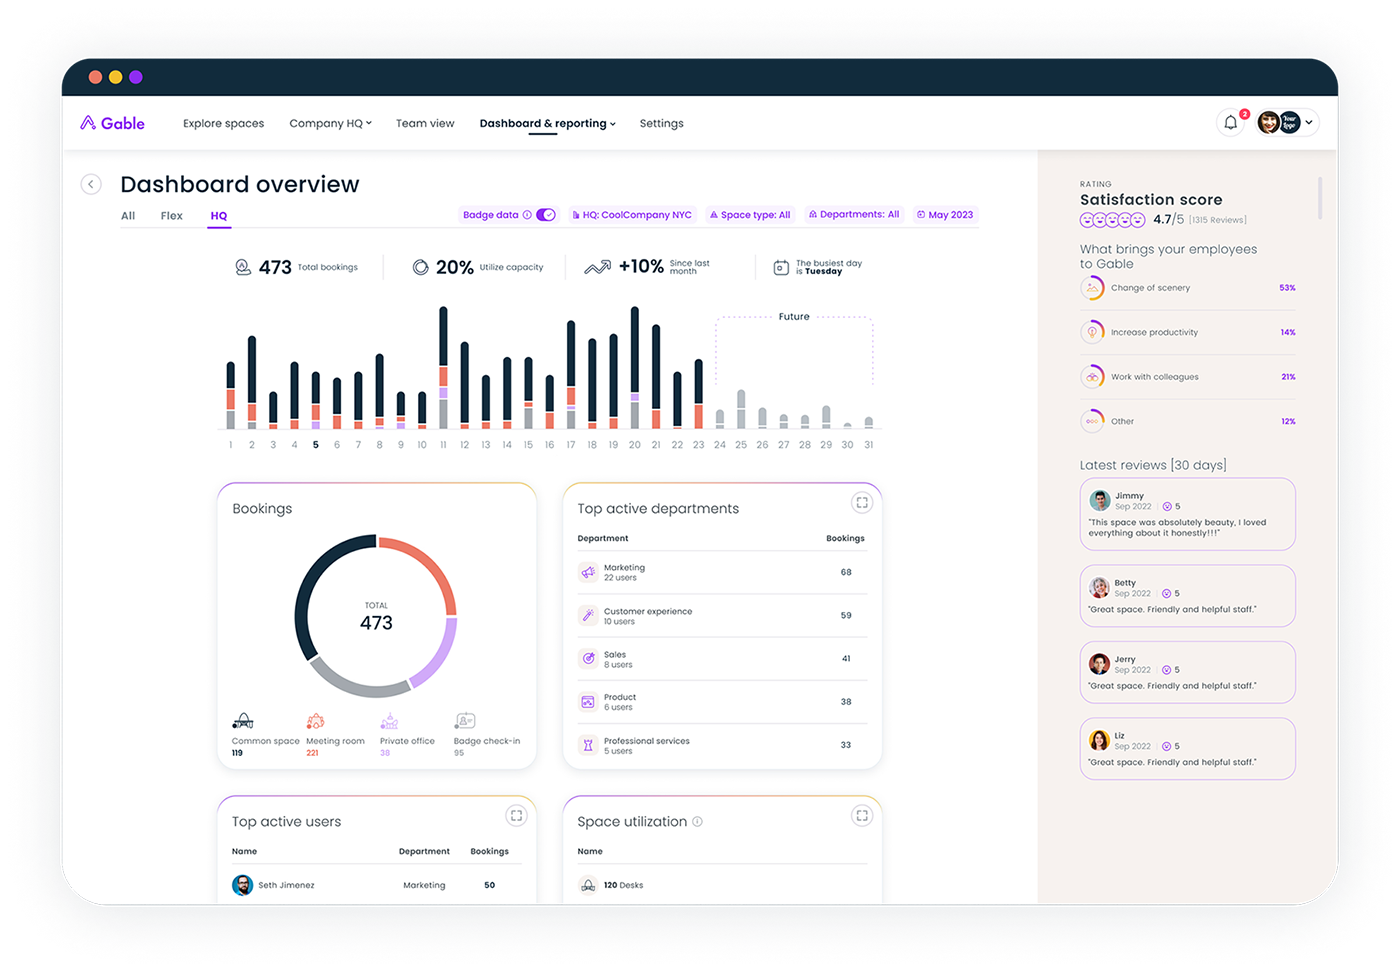Open Jerry's review card
This screenshot has width=1400, height=970.
pyautogui.click(x=1187, y=672)
